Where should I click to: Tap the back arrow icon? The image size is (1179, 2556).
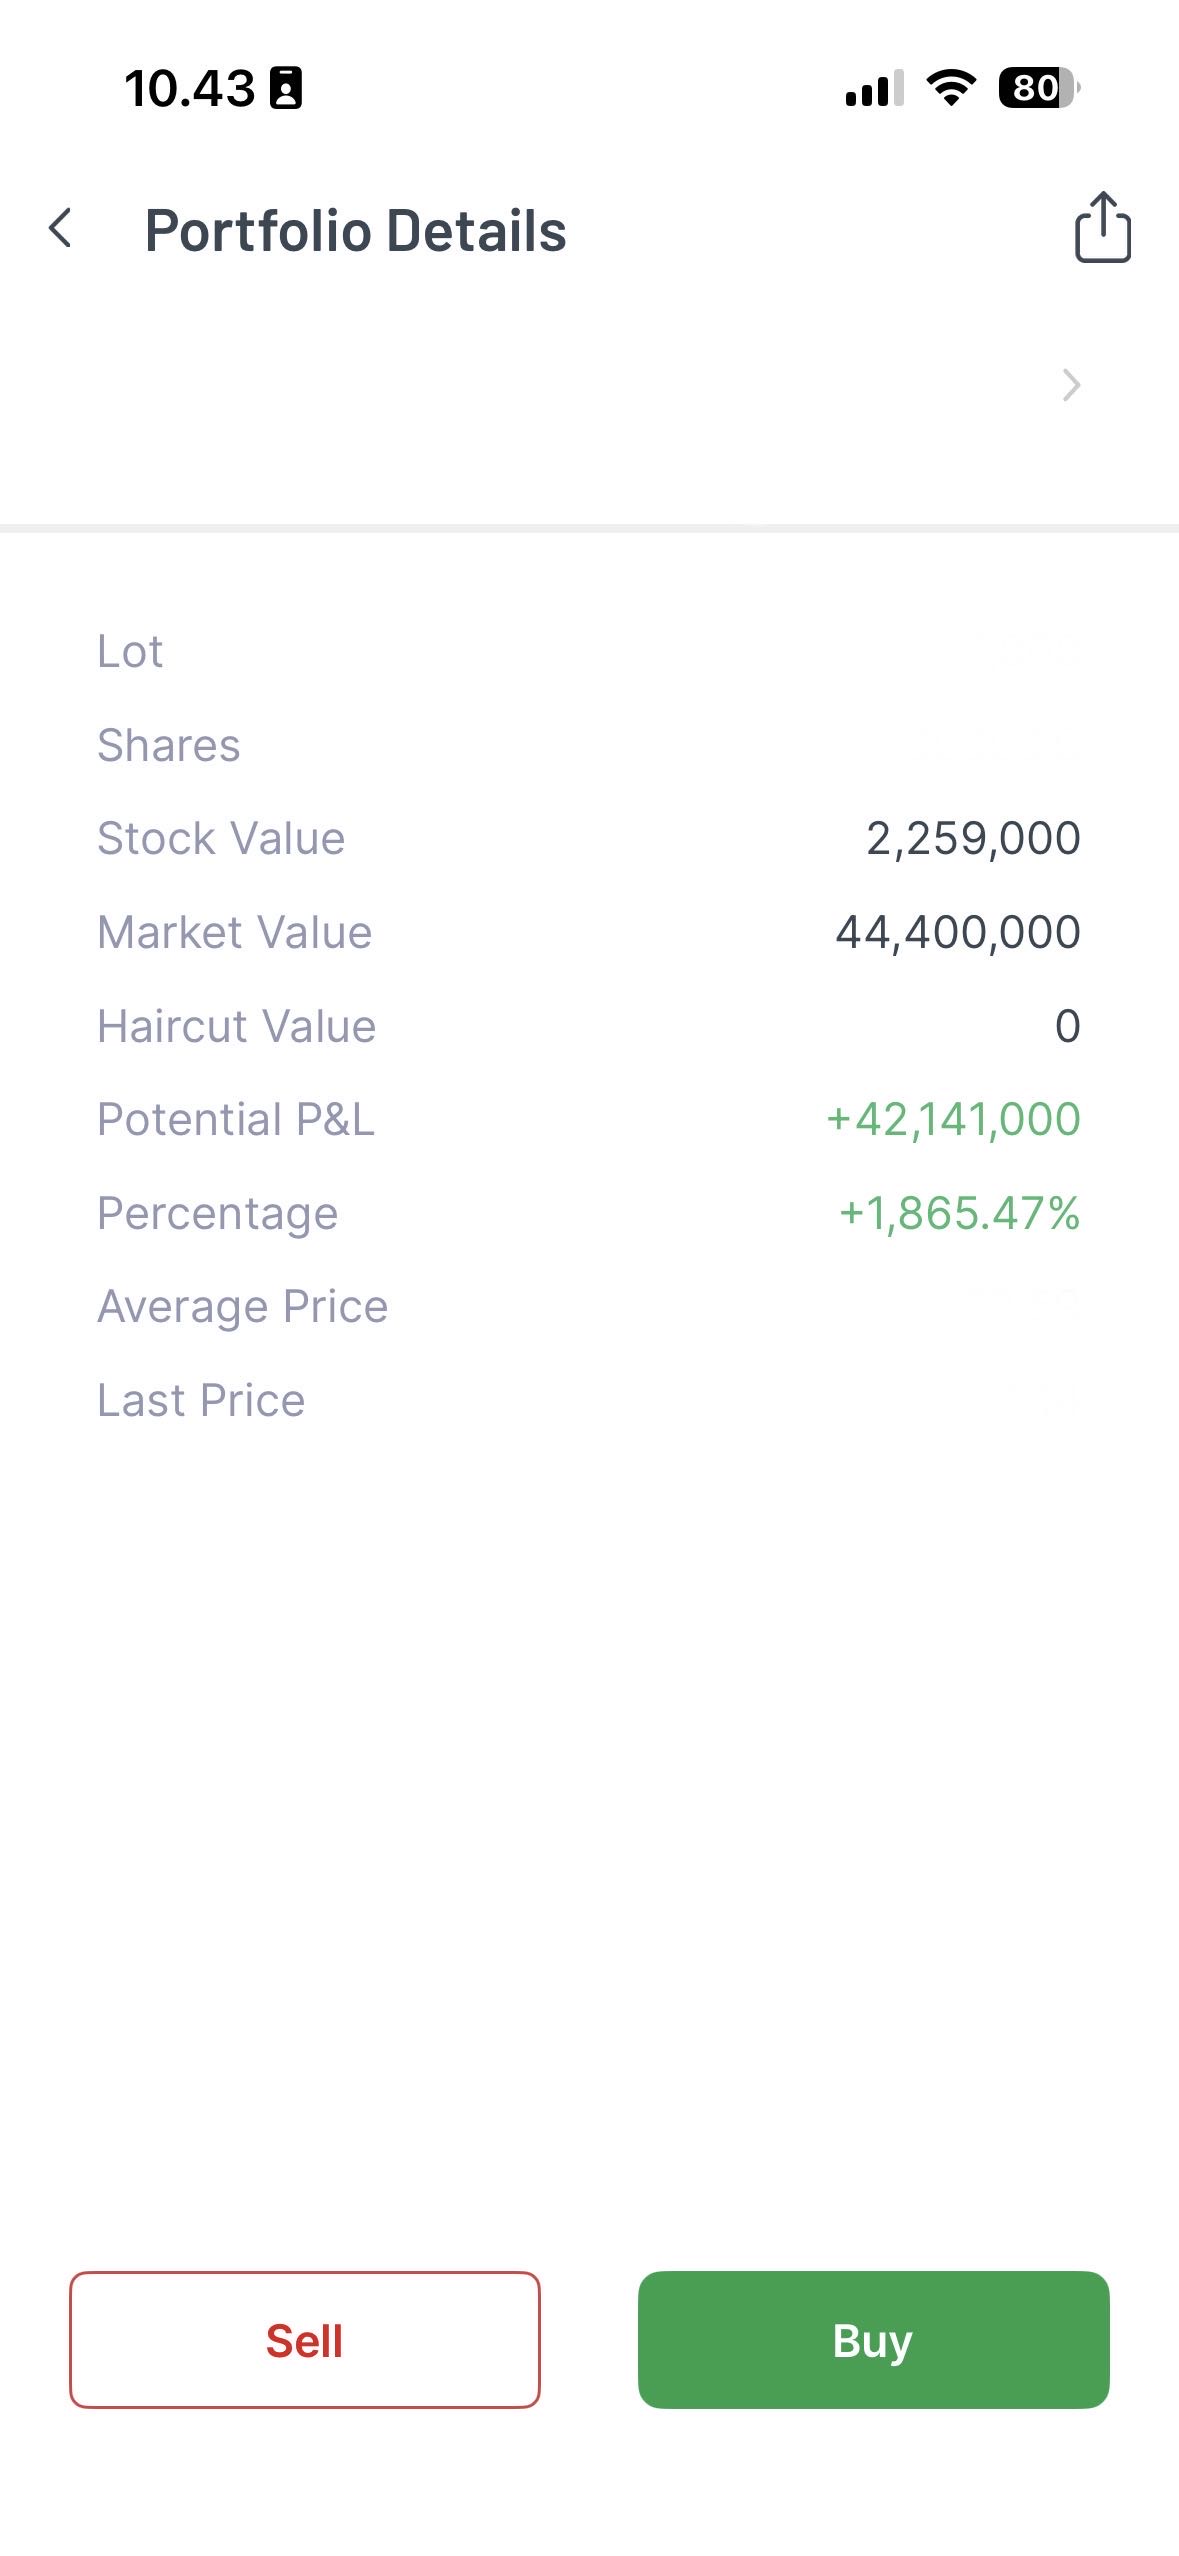click(61, 228)
